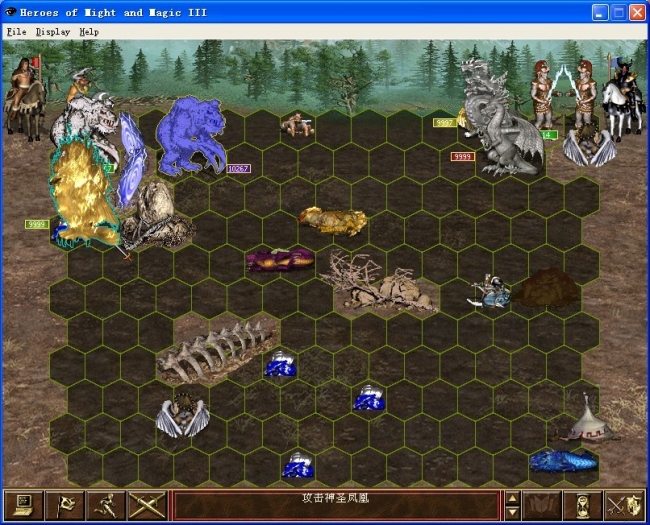The width and height of the screenshot is (650, 525).
Task: Toggle Auto-Combat crossed swords button
Action: point(147,506)
